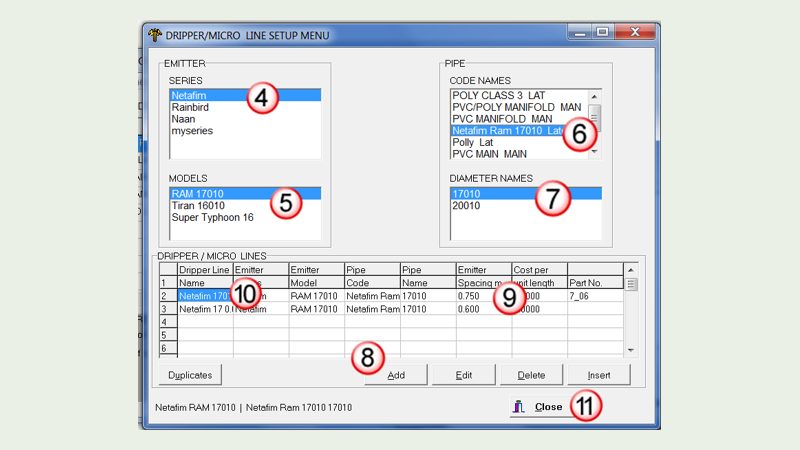Screen dimensions: 800x450
Task: Click Emitter Model cell in row 3
Action: (x=317, y=309)
